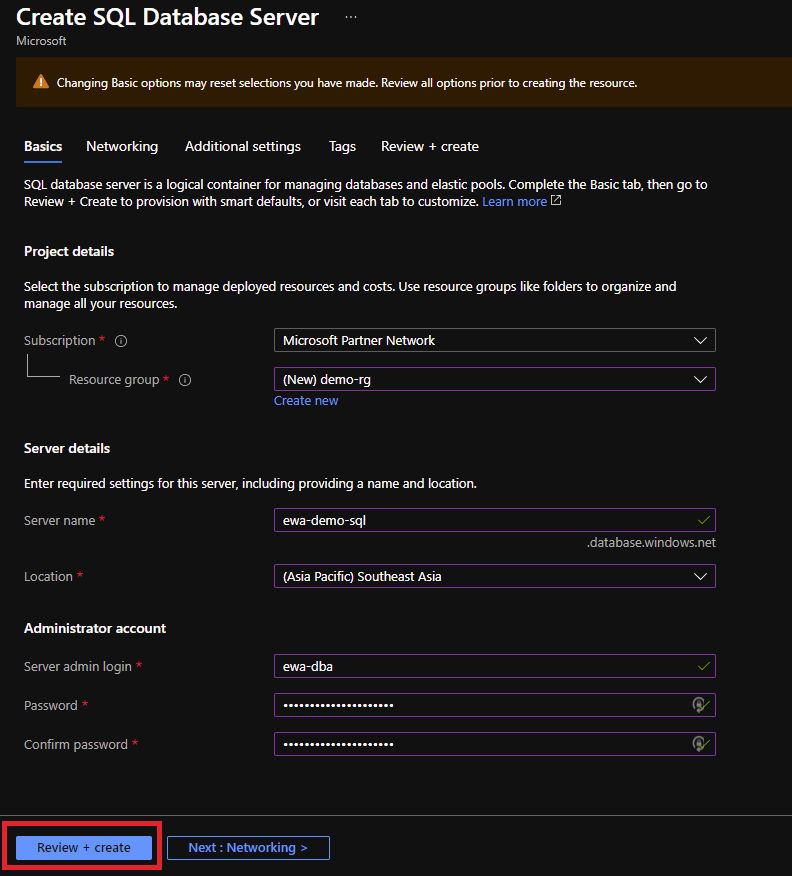Click into the Server admin login field
This screenshot has height=876, width=792.
point(480,666)
